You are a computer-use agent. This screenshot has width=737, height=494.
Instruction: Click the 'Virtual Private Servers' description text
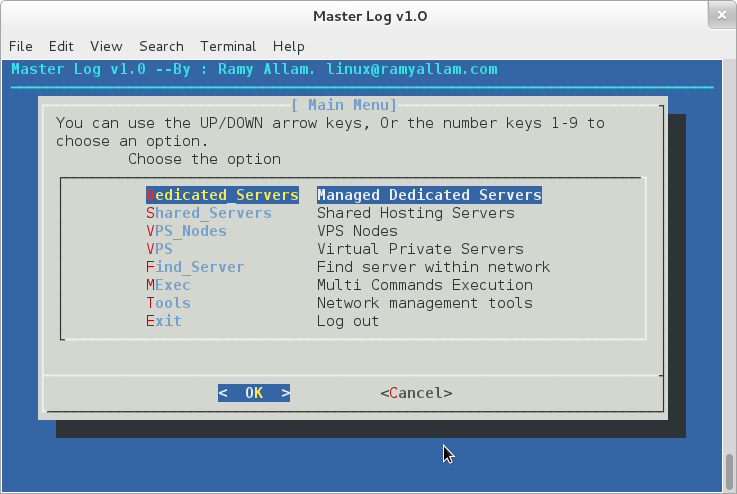click(420, 249)
